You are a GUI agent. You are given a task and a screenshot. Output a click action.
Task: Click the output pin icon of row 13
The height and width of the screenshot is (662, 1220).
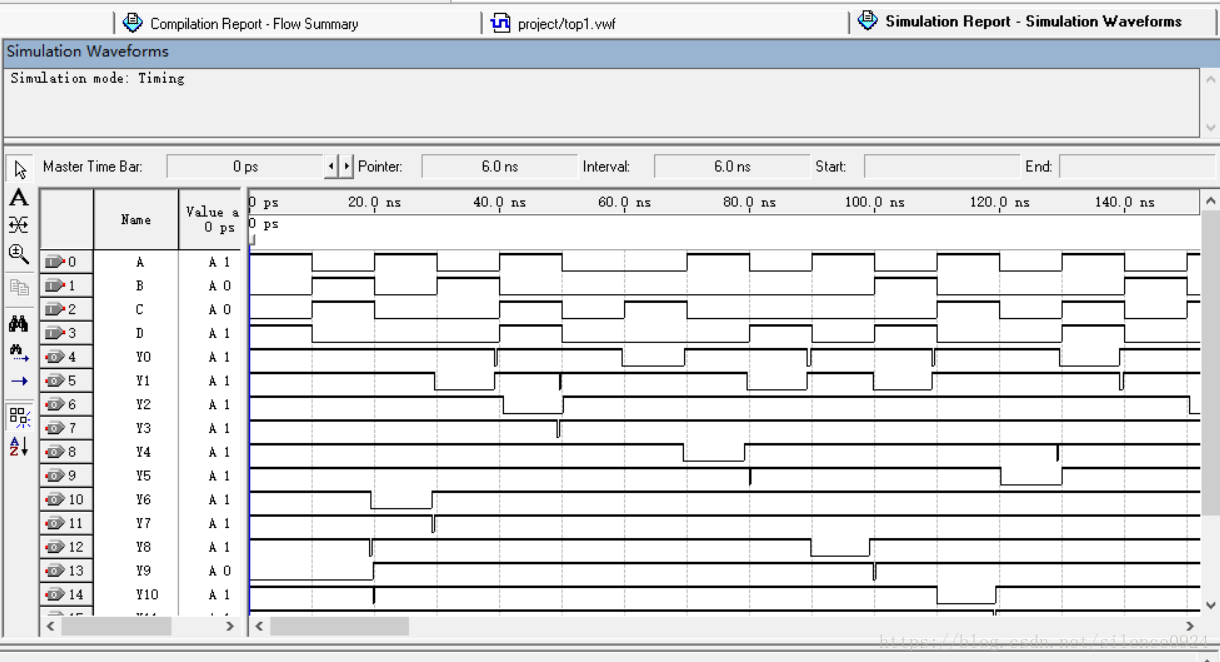pos(55,571)
